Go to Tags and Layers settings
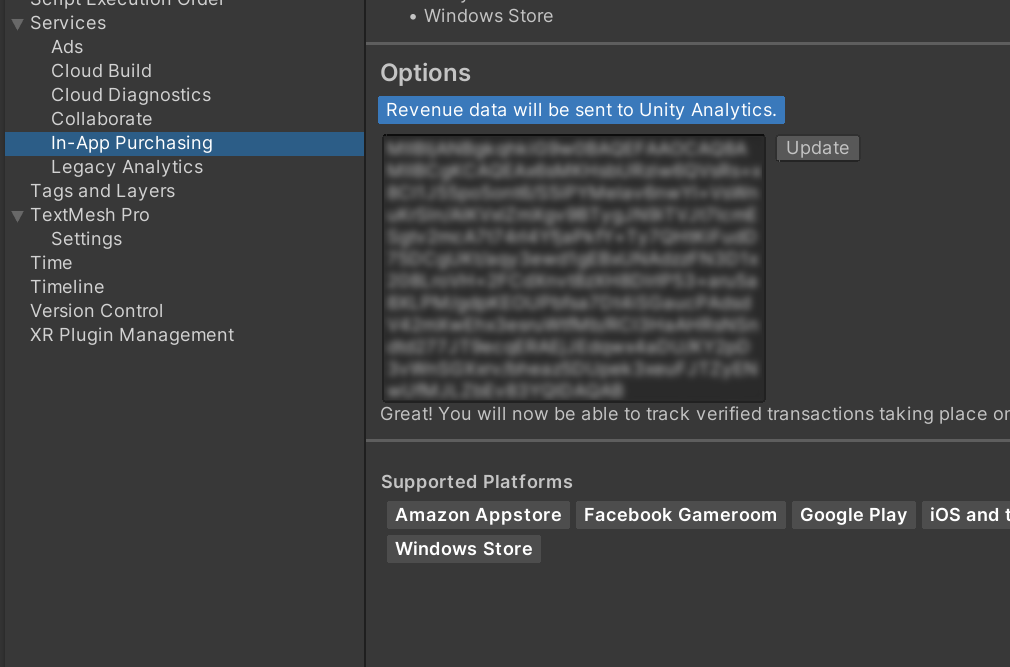Image resolution: width=1010 pixels, height=667 pixels. 102,191
